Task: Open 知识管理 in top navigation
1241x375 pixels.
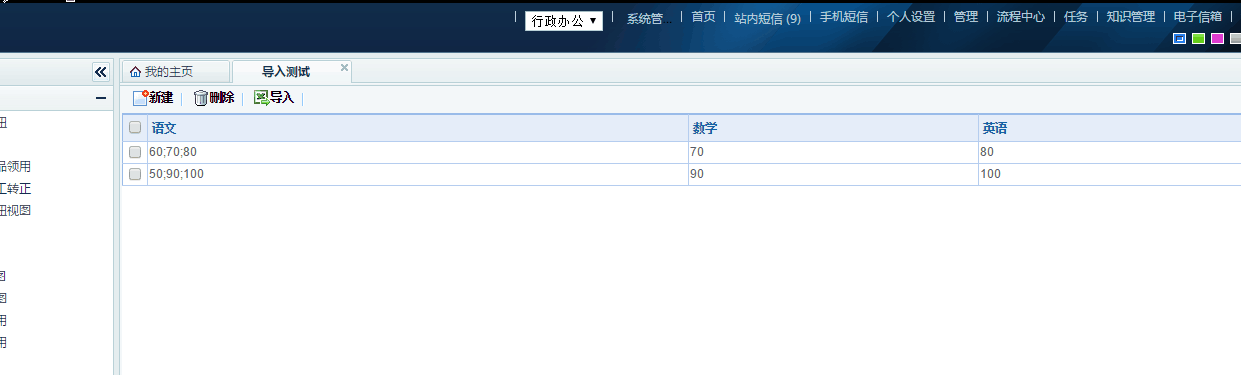Action: [1131, 17]
